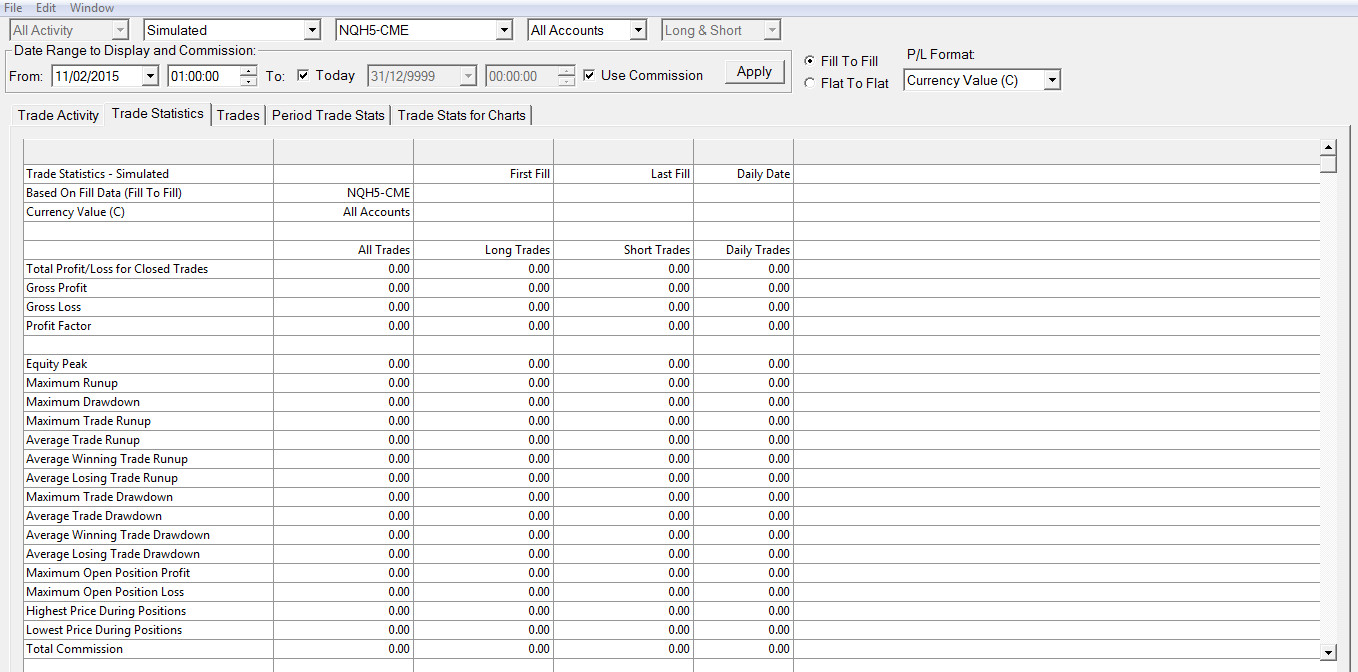The height and width of the screenshot is (672, 1358).
Task: Open the Edit menu
Action: pyautogui.click(x=46, y=8)
